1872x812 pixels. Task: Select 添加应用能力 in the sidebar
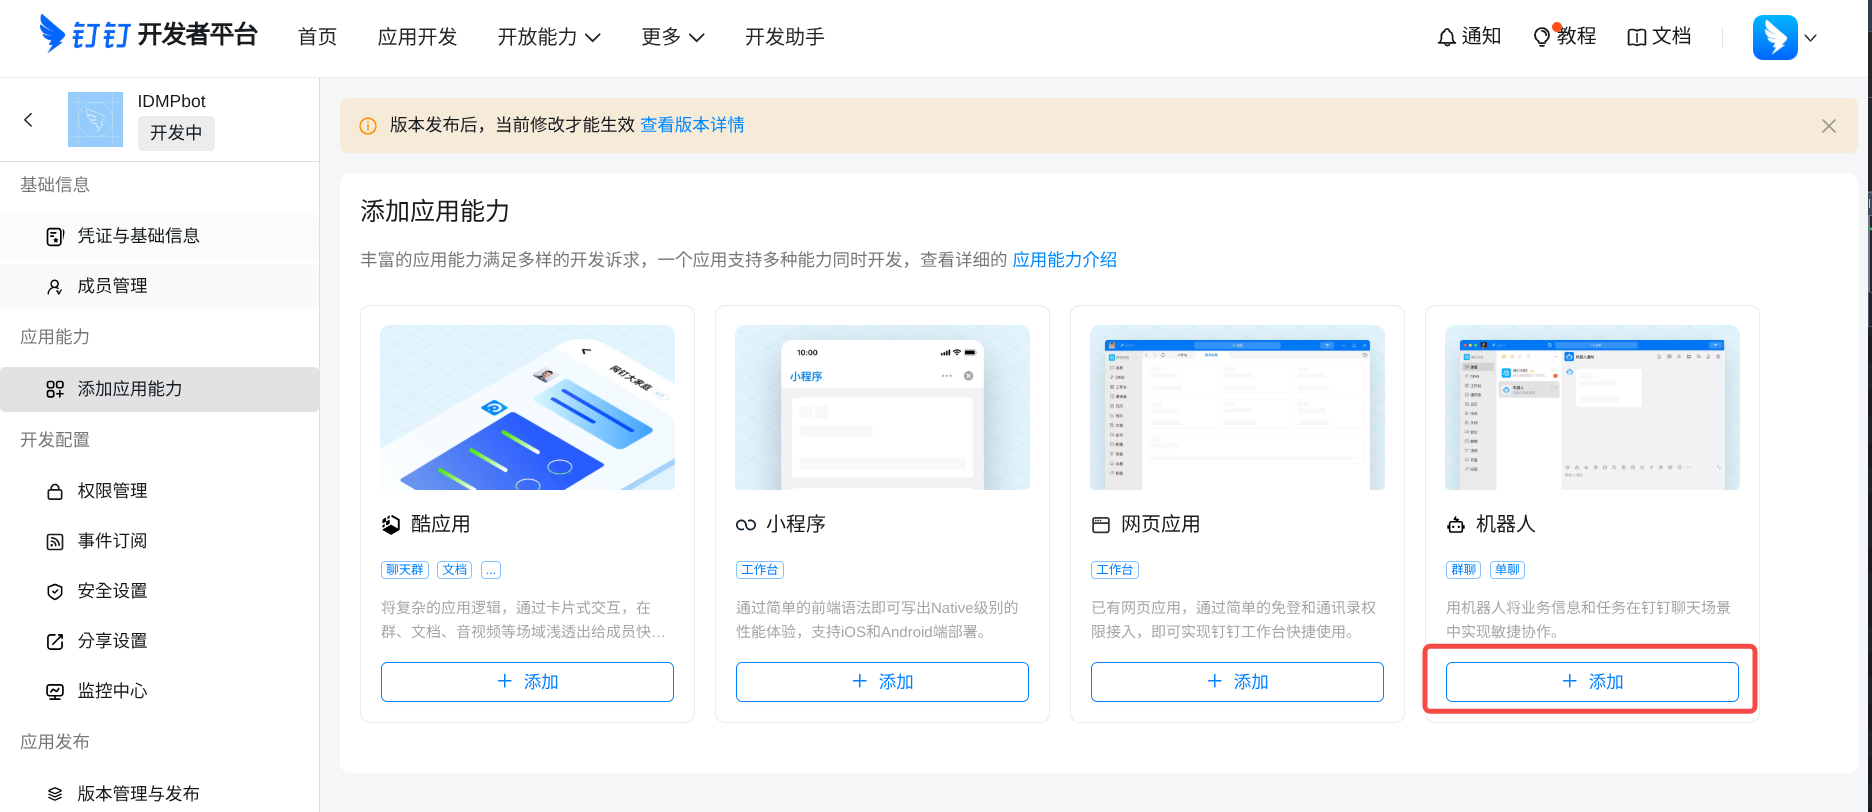160,389
